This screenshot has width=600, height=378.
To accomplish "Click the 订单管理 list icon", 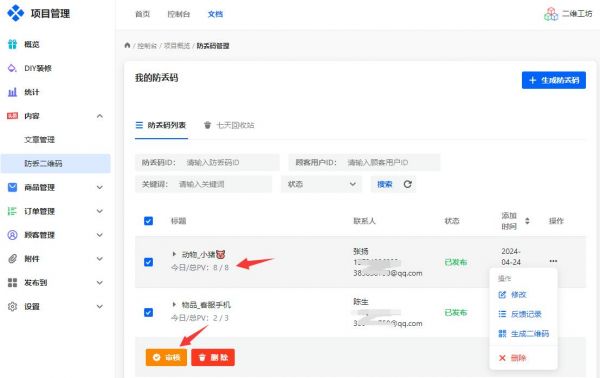I will (12, 211).
